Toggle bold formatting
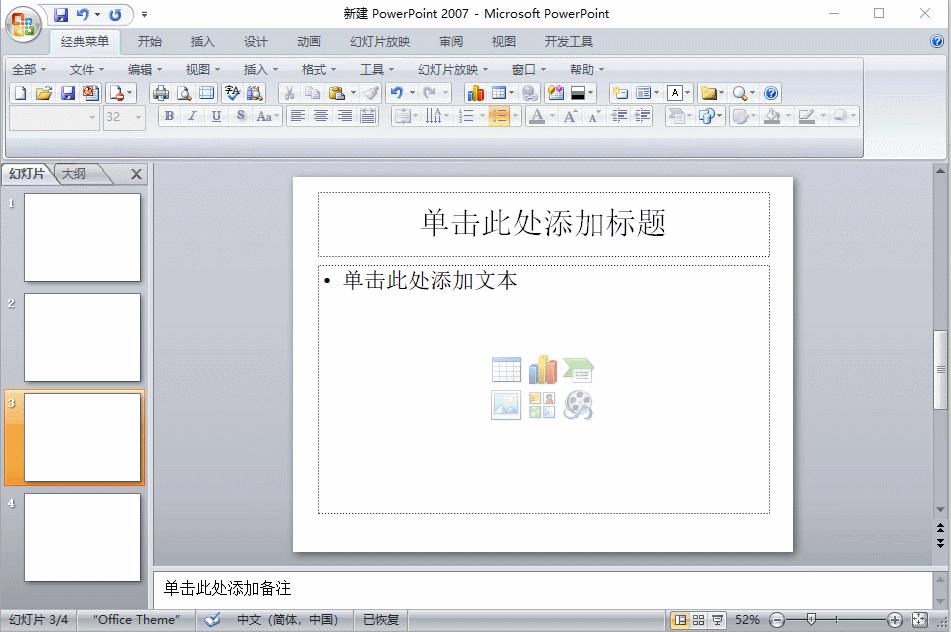 [x=168, y=116]
